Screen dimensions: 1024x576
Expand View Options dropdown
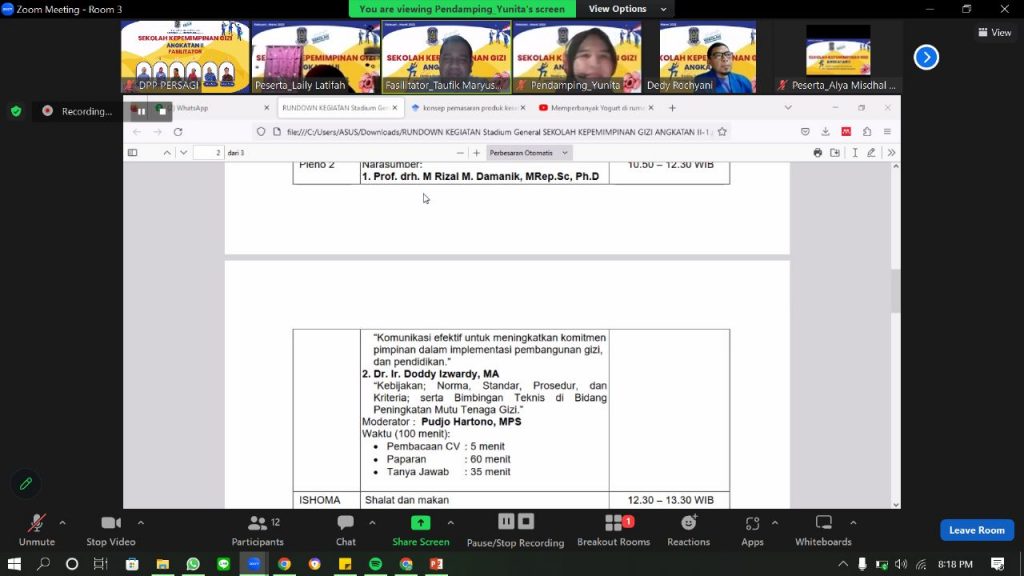point(617,9)
